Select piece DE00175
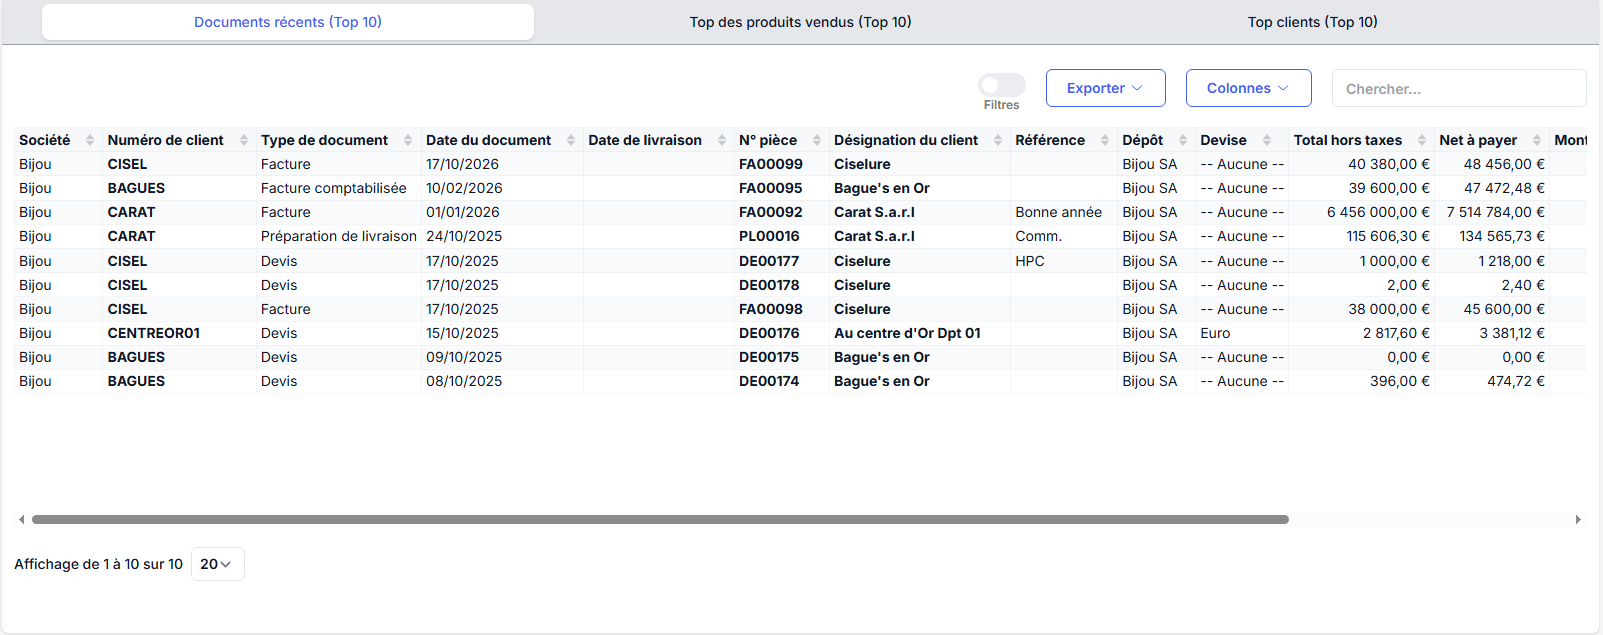The height and width of the screenshot is (635, 1603). [x=769, y=357]
